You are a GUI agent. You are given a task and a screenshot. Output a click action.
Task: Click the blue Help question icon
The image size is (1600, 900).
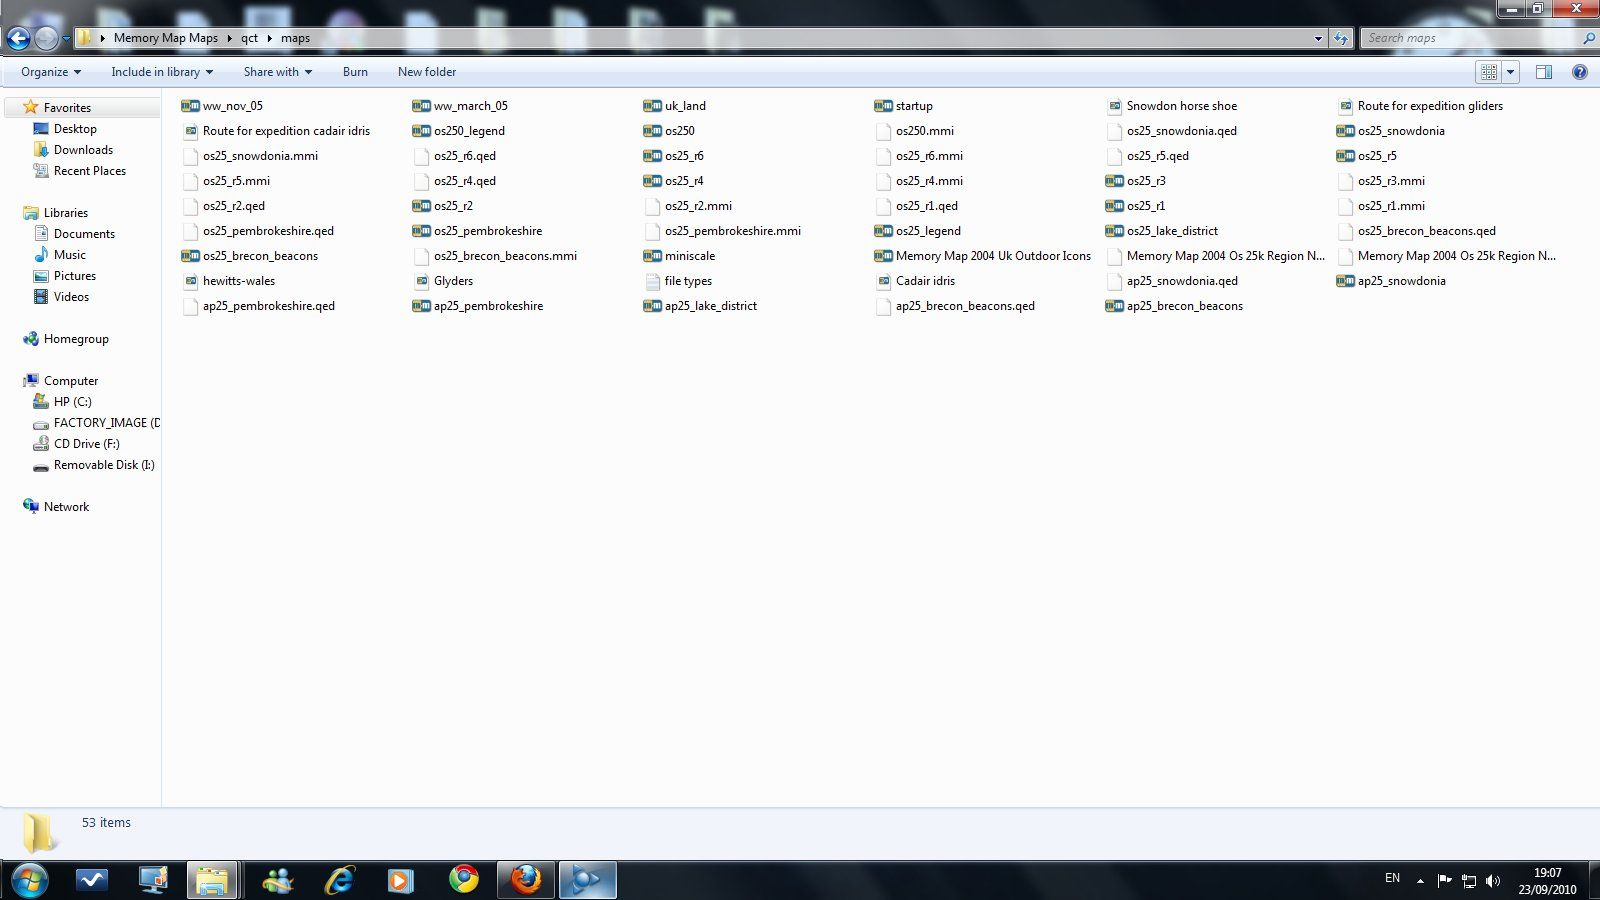1580,72
